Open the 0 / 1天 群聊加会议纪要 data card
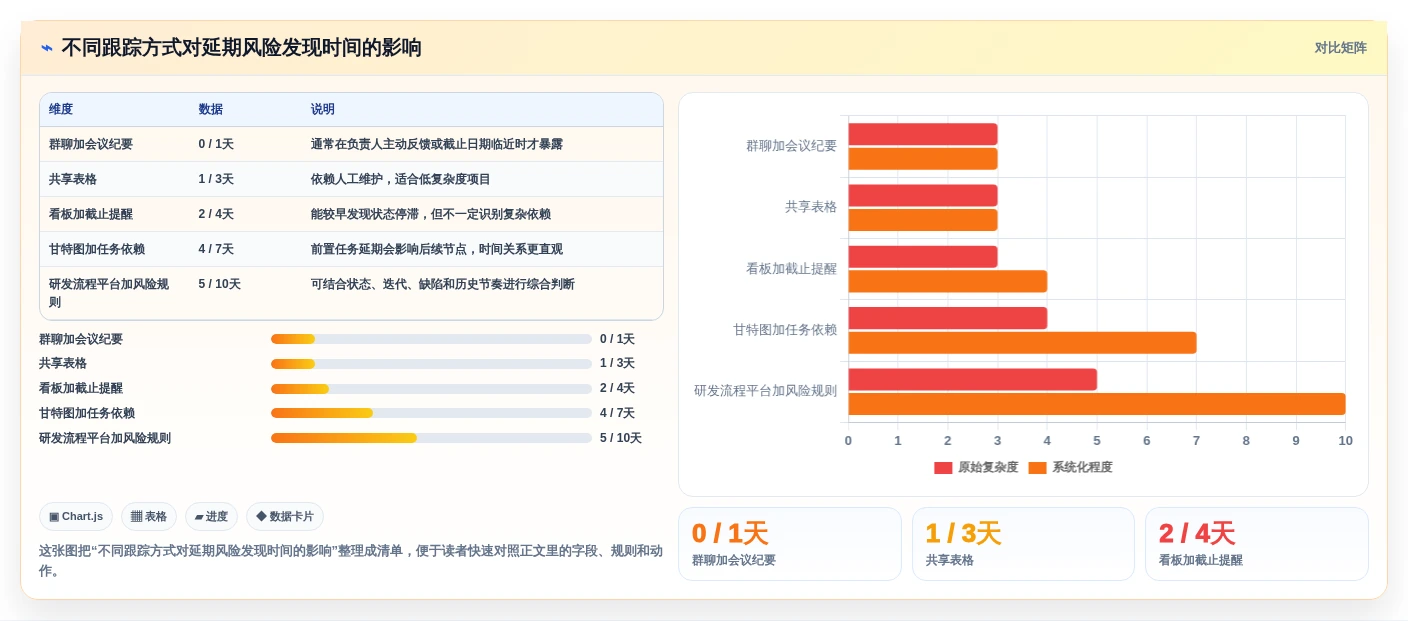 [790, 544]
